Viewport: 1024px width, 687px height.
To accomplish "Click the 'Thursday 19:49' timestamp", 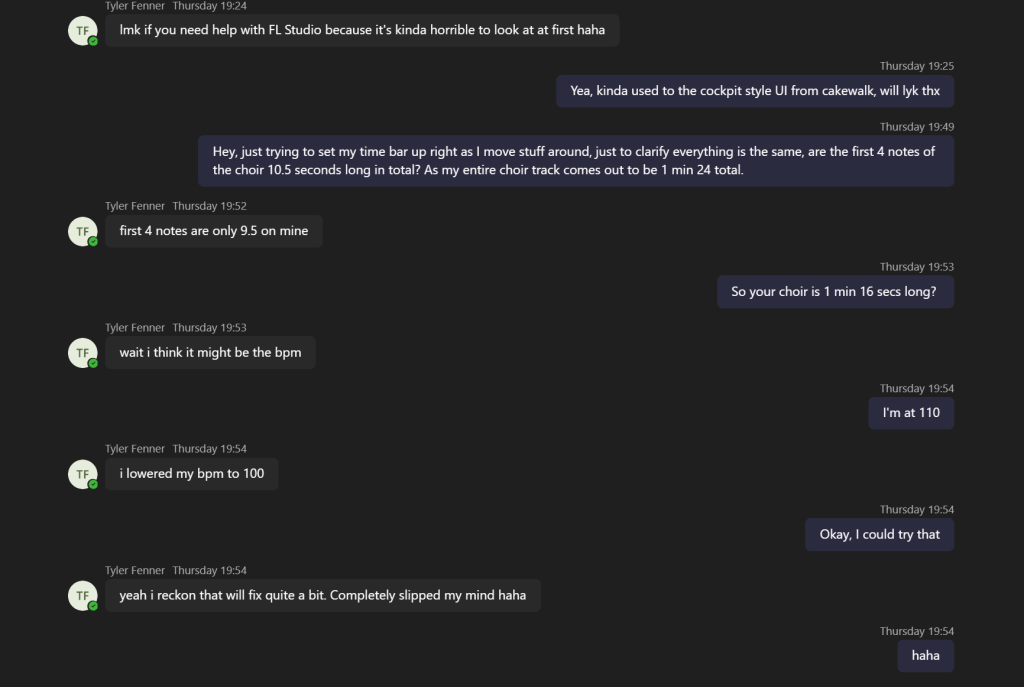I will pos(916,127).
